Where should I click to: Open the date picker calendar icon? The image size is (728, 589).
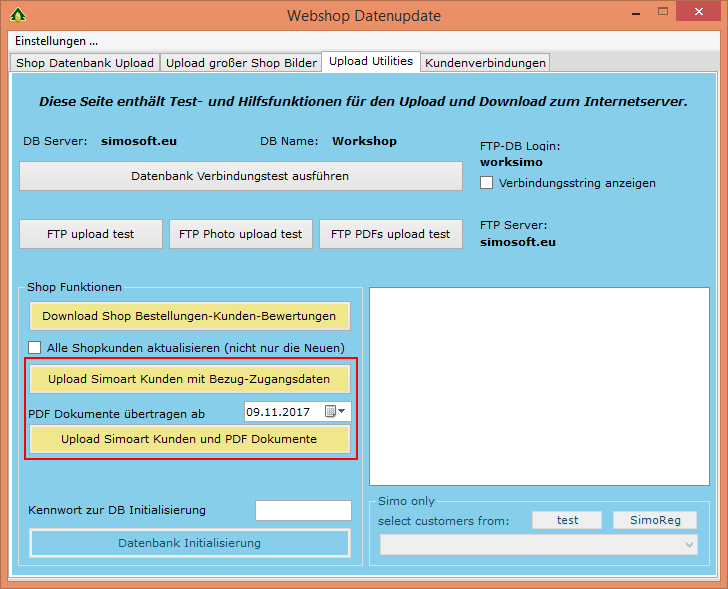click(328, 412)
